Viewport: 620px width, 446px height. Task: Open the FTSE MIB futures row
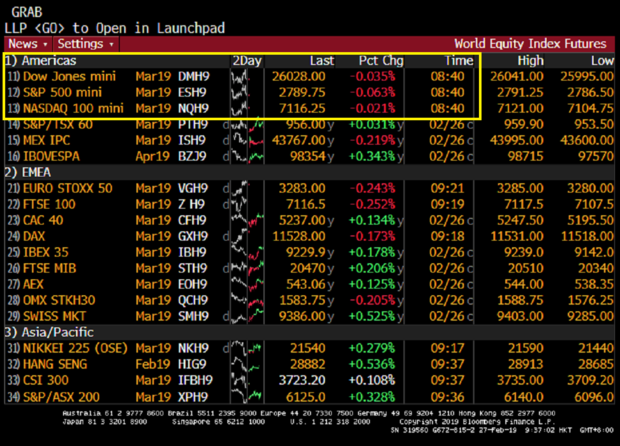coord(310,268)
